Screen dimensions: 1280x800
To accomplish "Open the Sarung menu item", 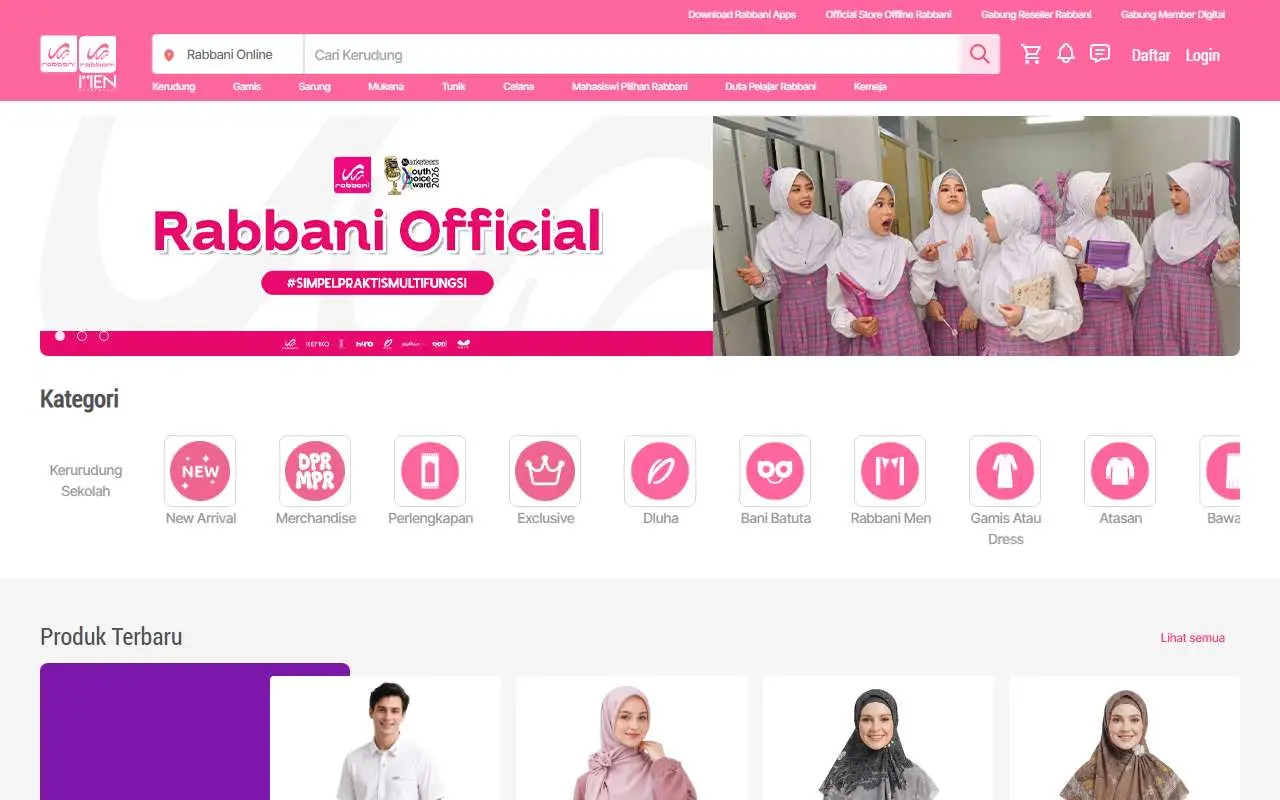I will (x=314, y=87).
